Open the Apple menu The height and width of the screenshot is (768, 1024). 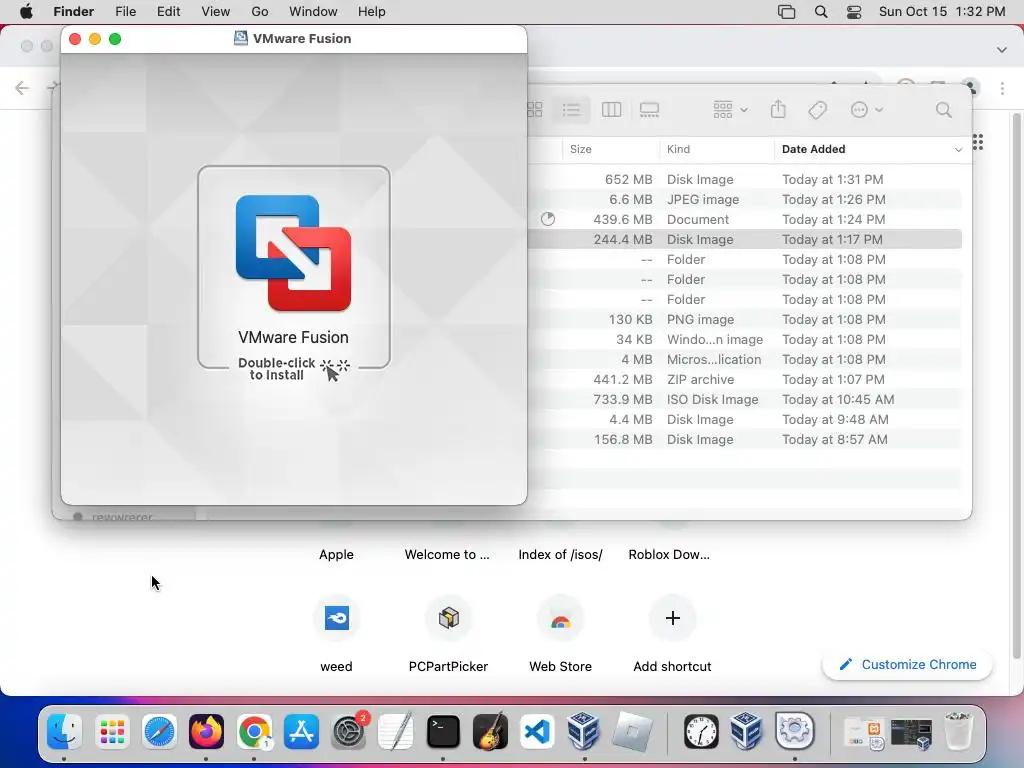tap(26, 12)
